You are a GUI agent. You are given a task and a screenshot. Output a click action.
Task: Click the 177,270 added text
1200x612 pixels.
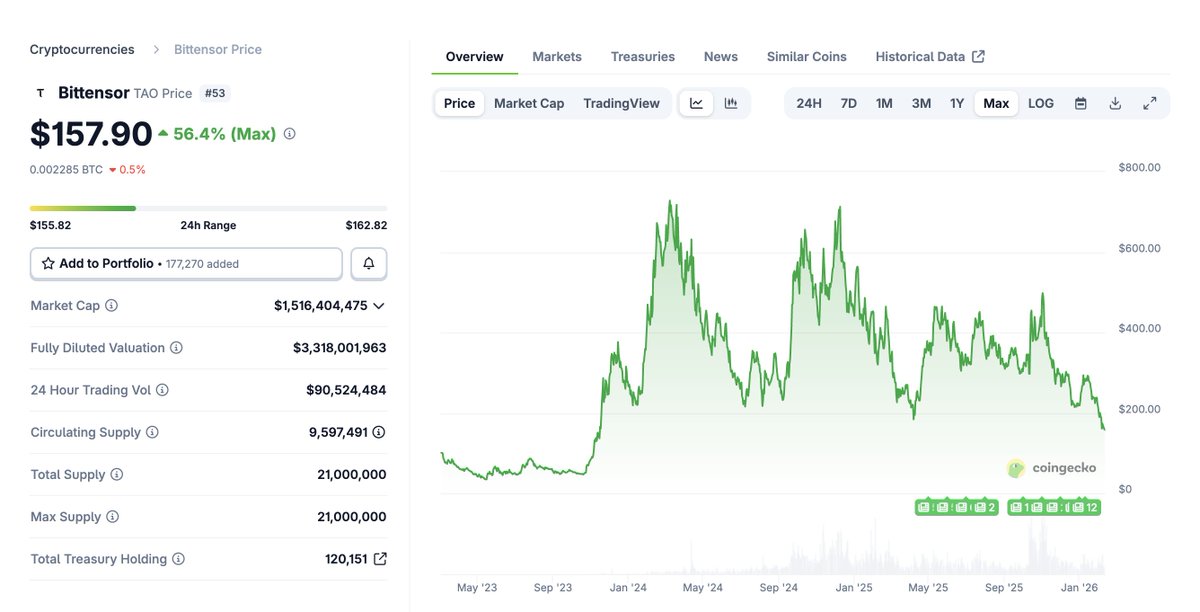tap(202, 264)
